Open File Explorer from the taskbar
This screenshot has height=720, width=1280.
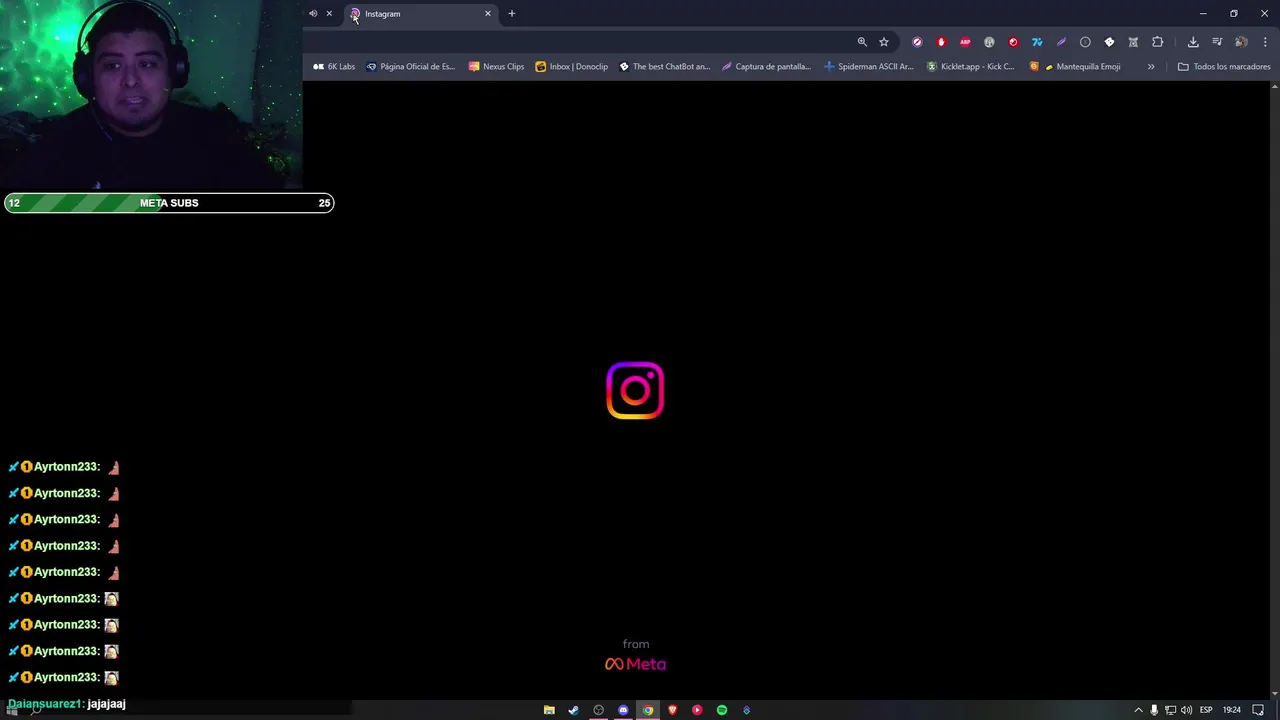point(549,710)
